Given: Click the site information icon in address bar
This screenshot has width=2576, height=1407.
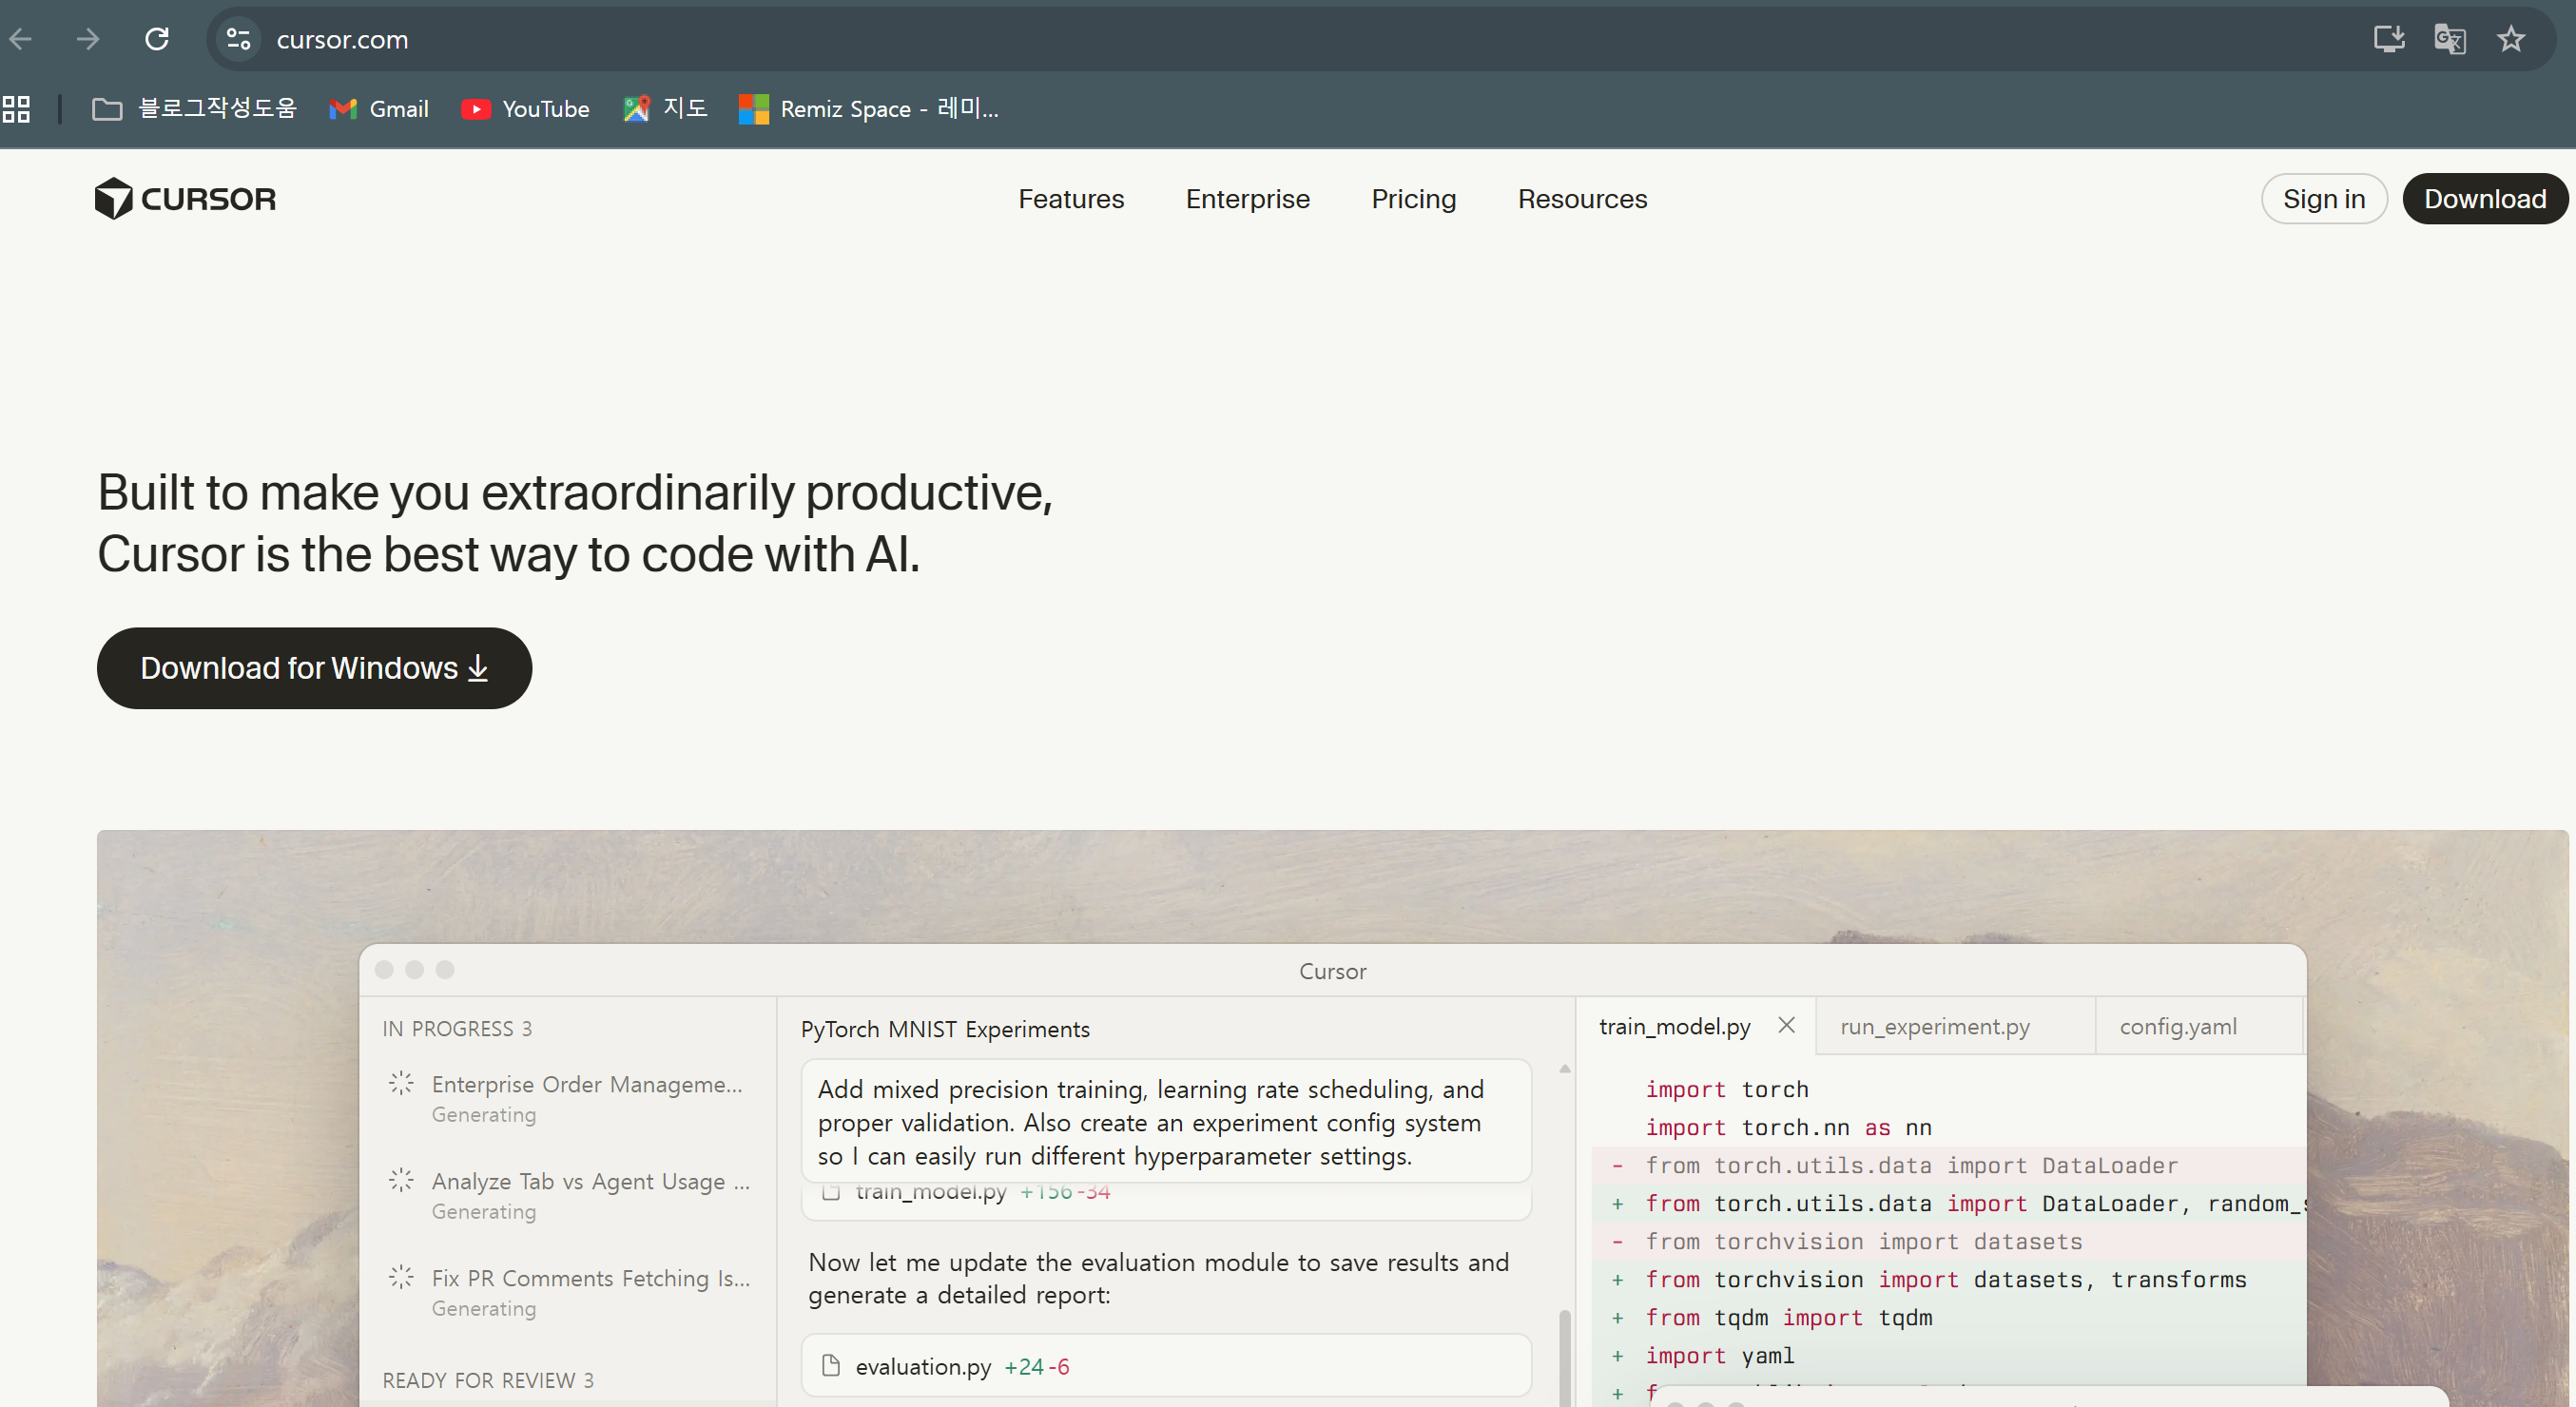Looking at the screenshot, I should (238, 39).
